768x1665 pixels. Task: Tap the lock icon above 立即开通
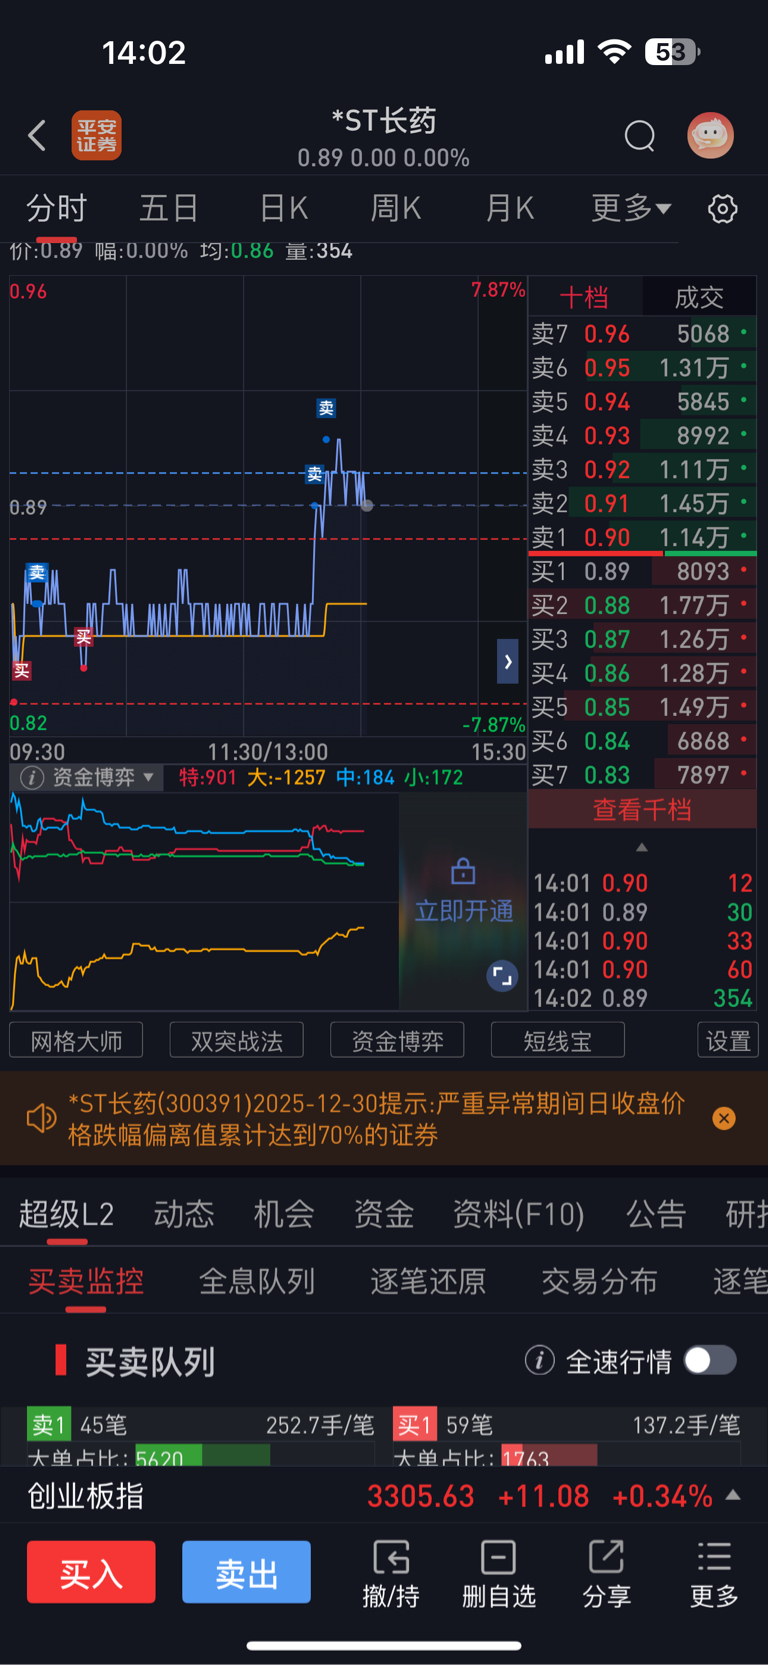[x=463, y=871]
